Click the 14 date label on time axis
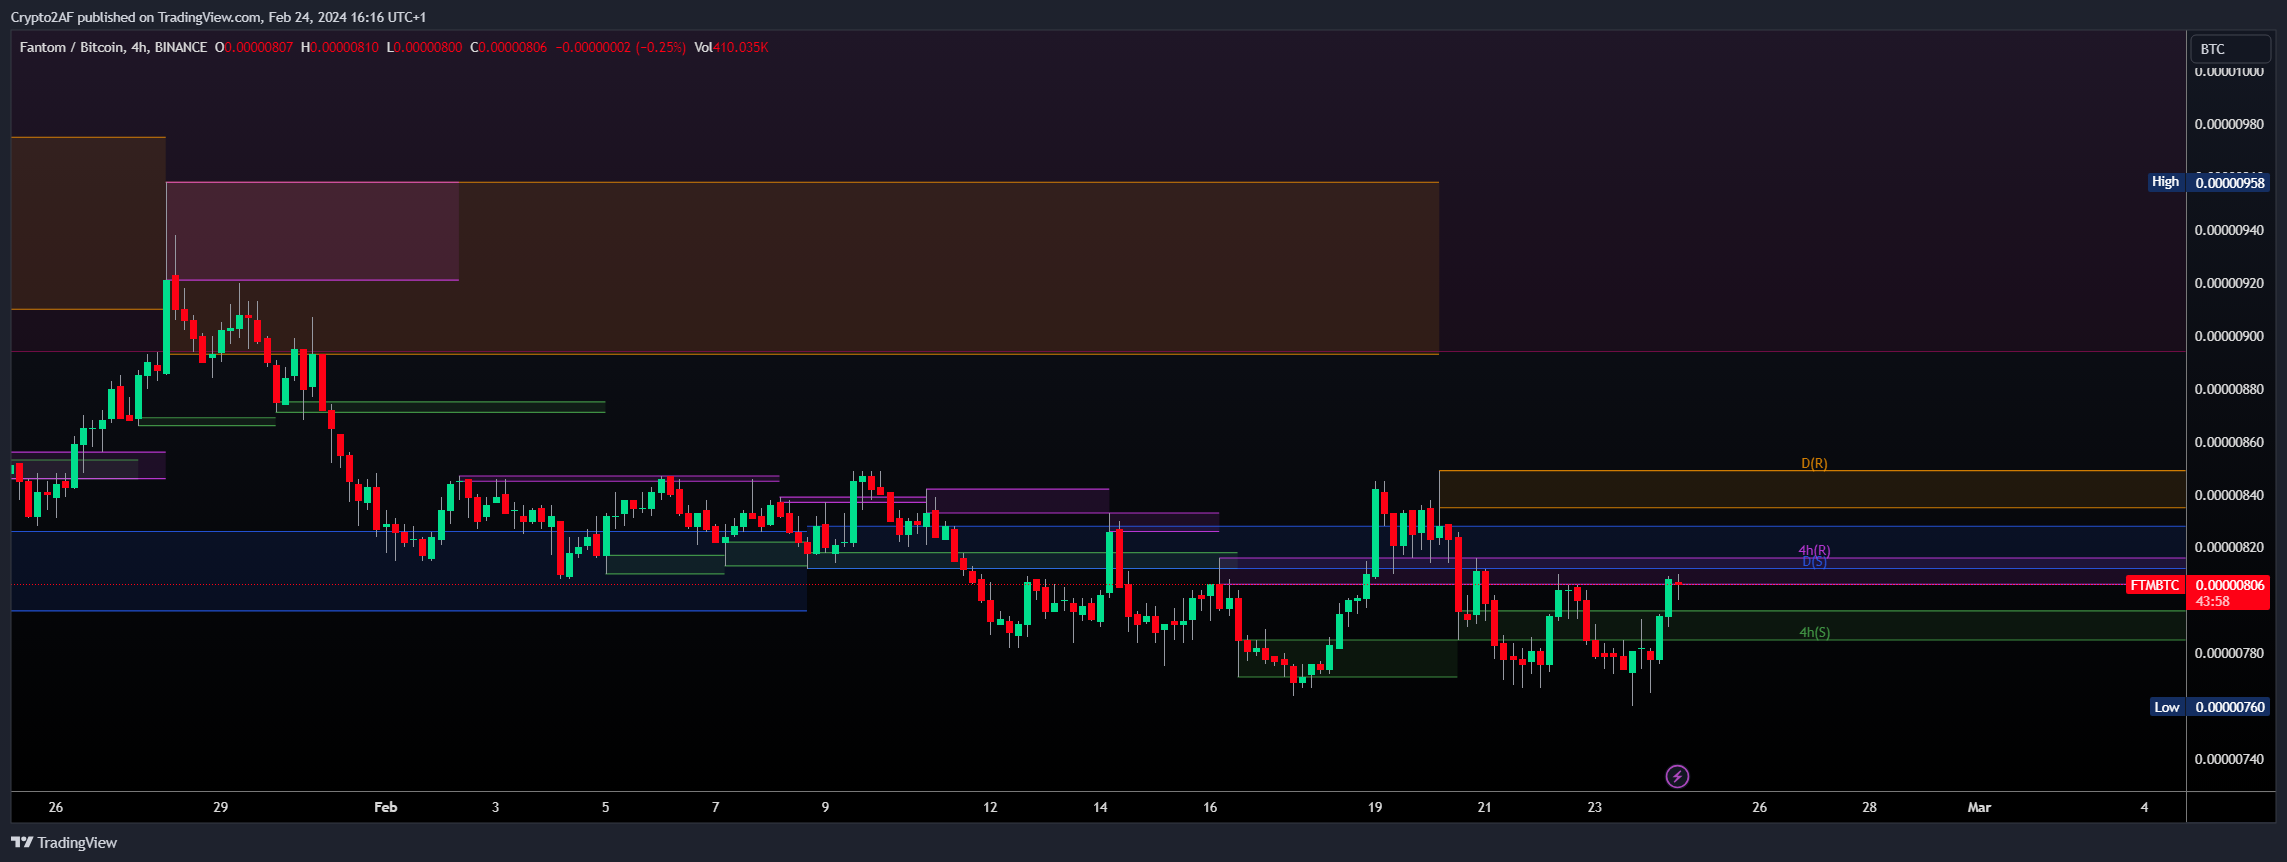 [x=1100, y=807]
